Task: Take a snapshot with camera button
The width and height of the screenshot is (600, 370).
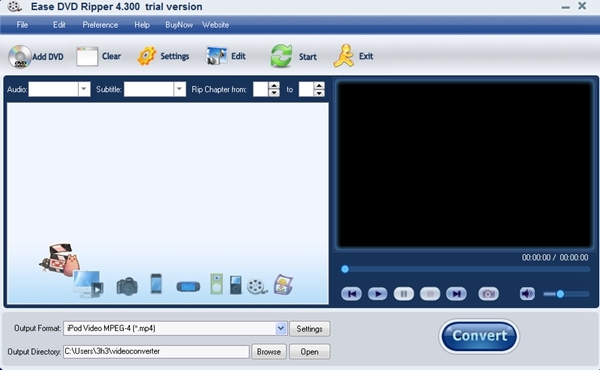Action: pyautogui.click(x=488, y=294)
